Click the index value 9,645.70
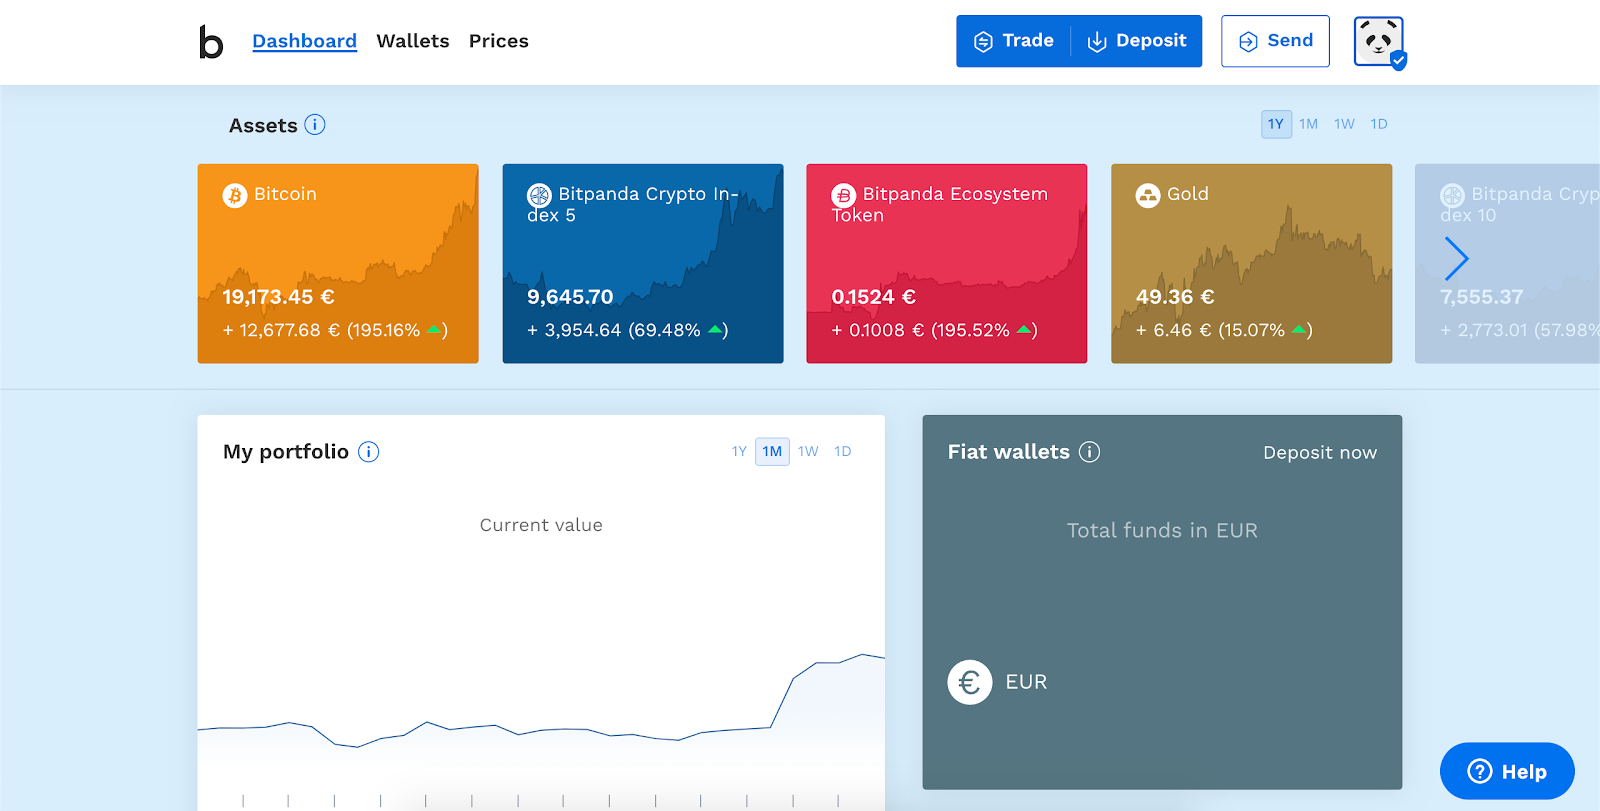This screenshot has width=1600, height=811. coord(570,297)
